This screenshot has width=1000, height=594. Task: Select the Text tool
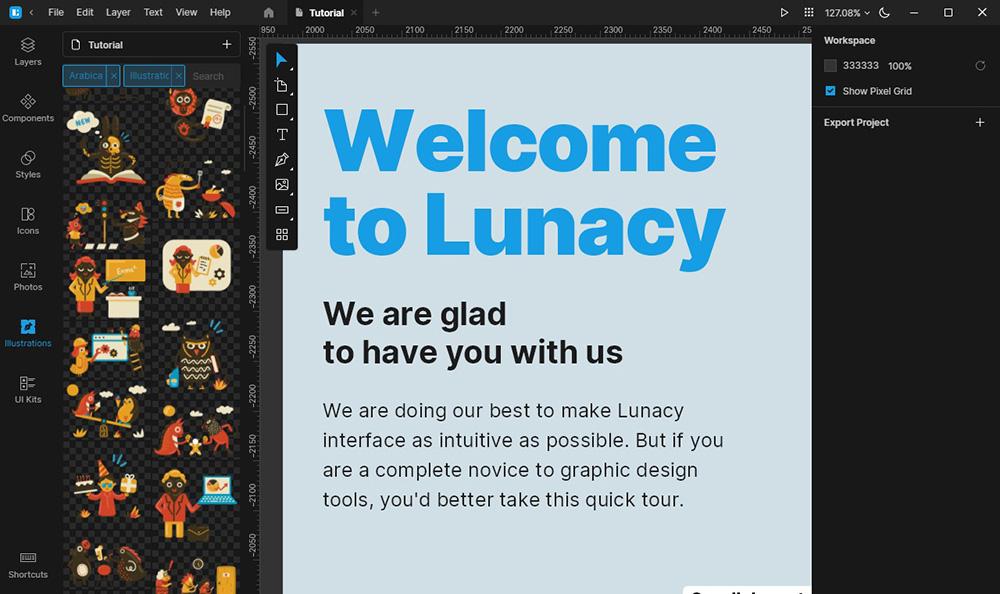pyautogui.click(x=282, y=134)
